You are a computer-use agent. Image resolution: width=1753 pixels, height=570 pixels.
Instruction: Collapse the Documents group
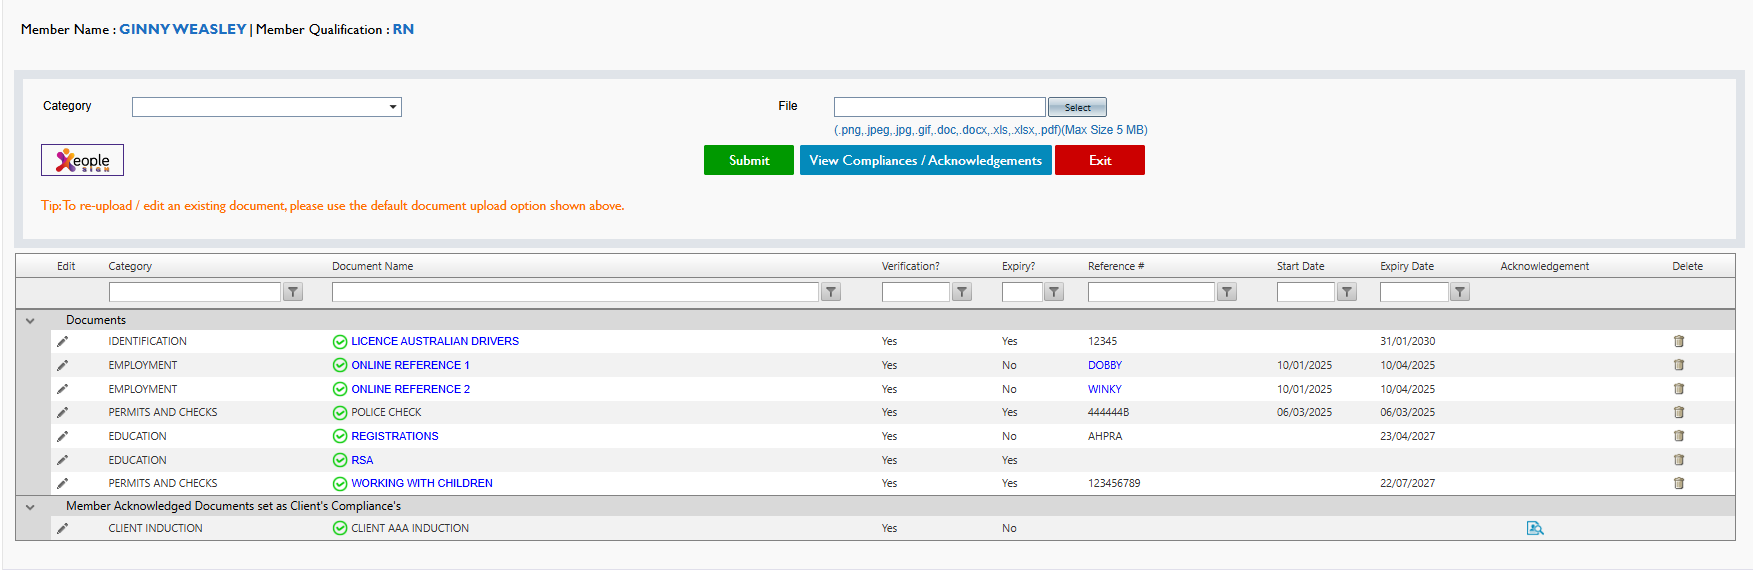click(x=30, y=321)
